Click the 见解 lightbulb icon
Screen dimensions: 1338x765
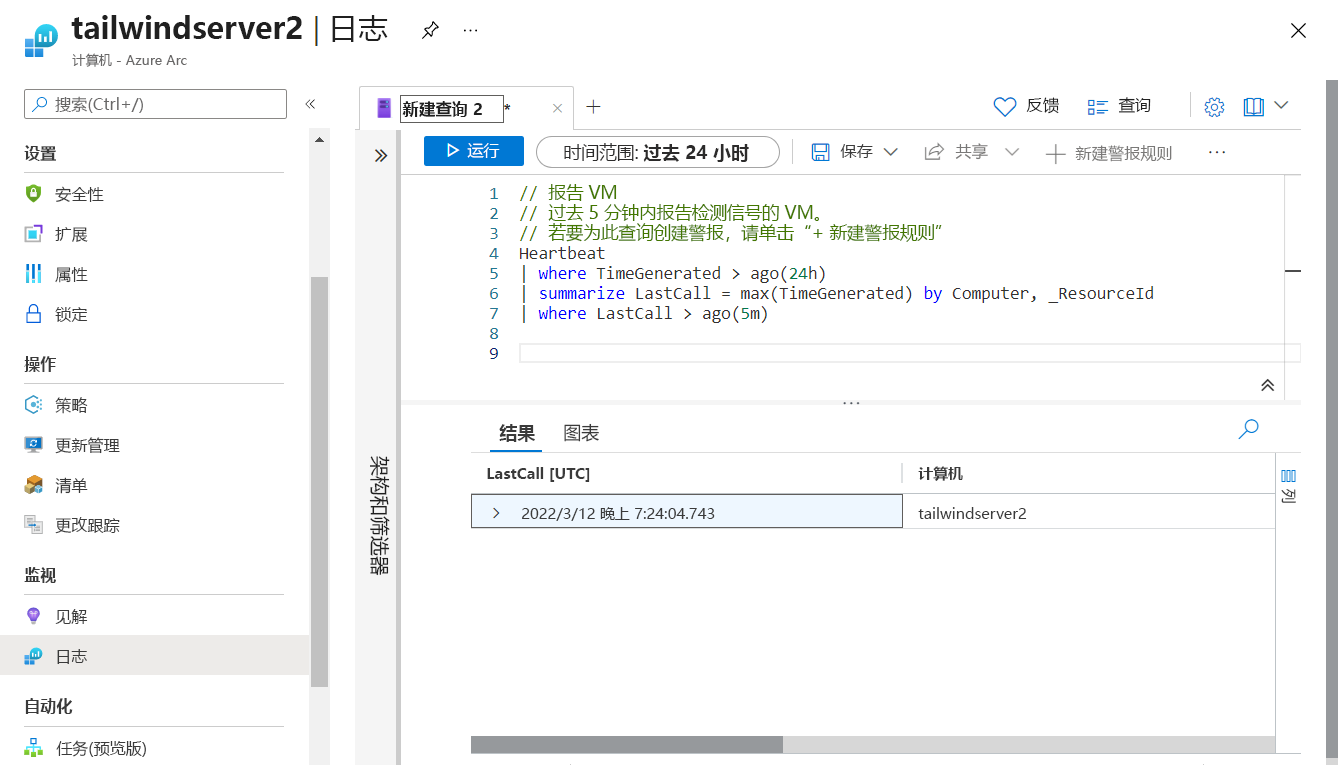[34, 616]
